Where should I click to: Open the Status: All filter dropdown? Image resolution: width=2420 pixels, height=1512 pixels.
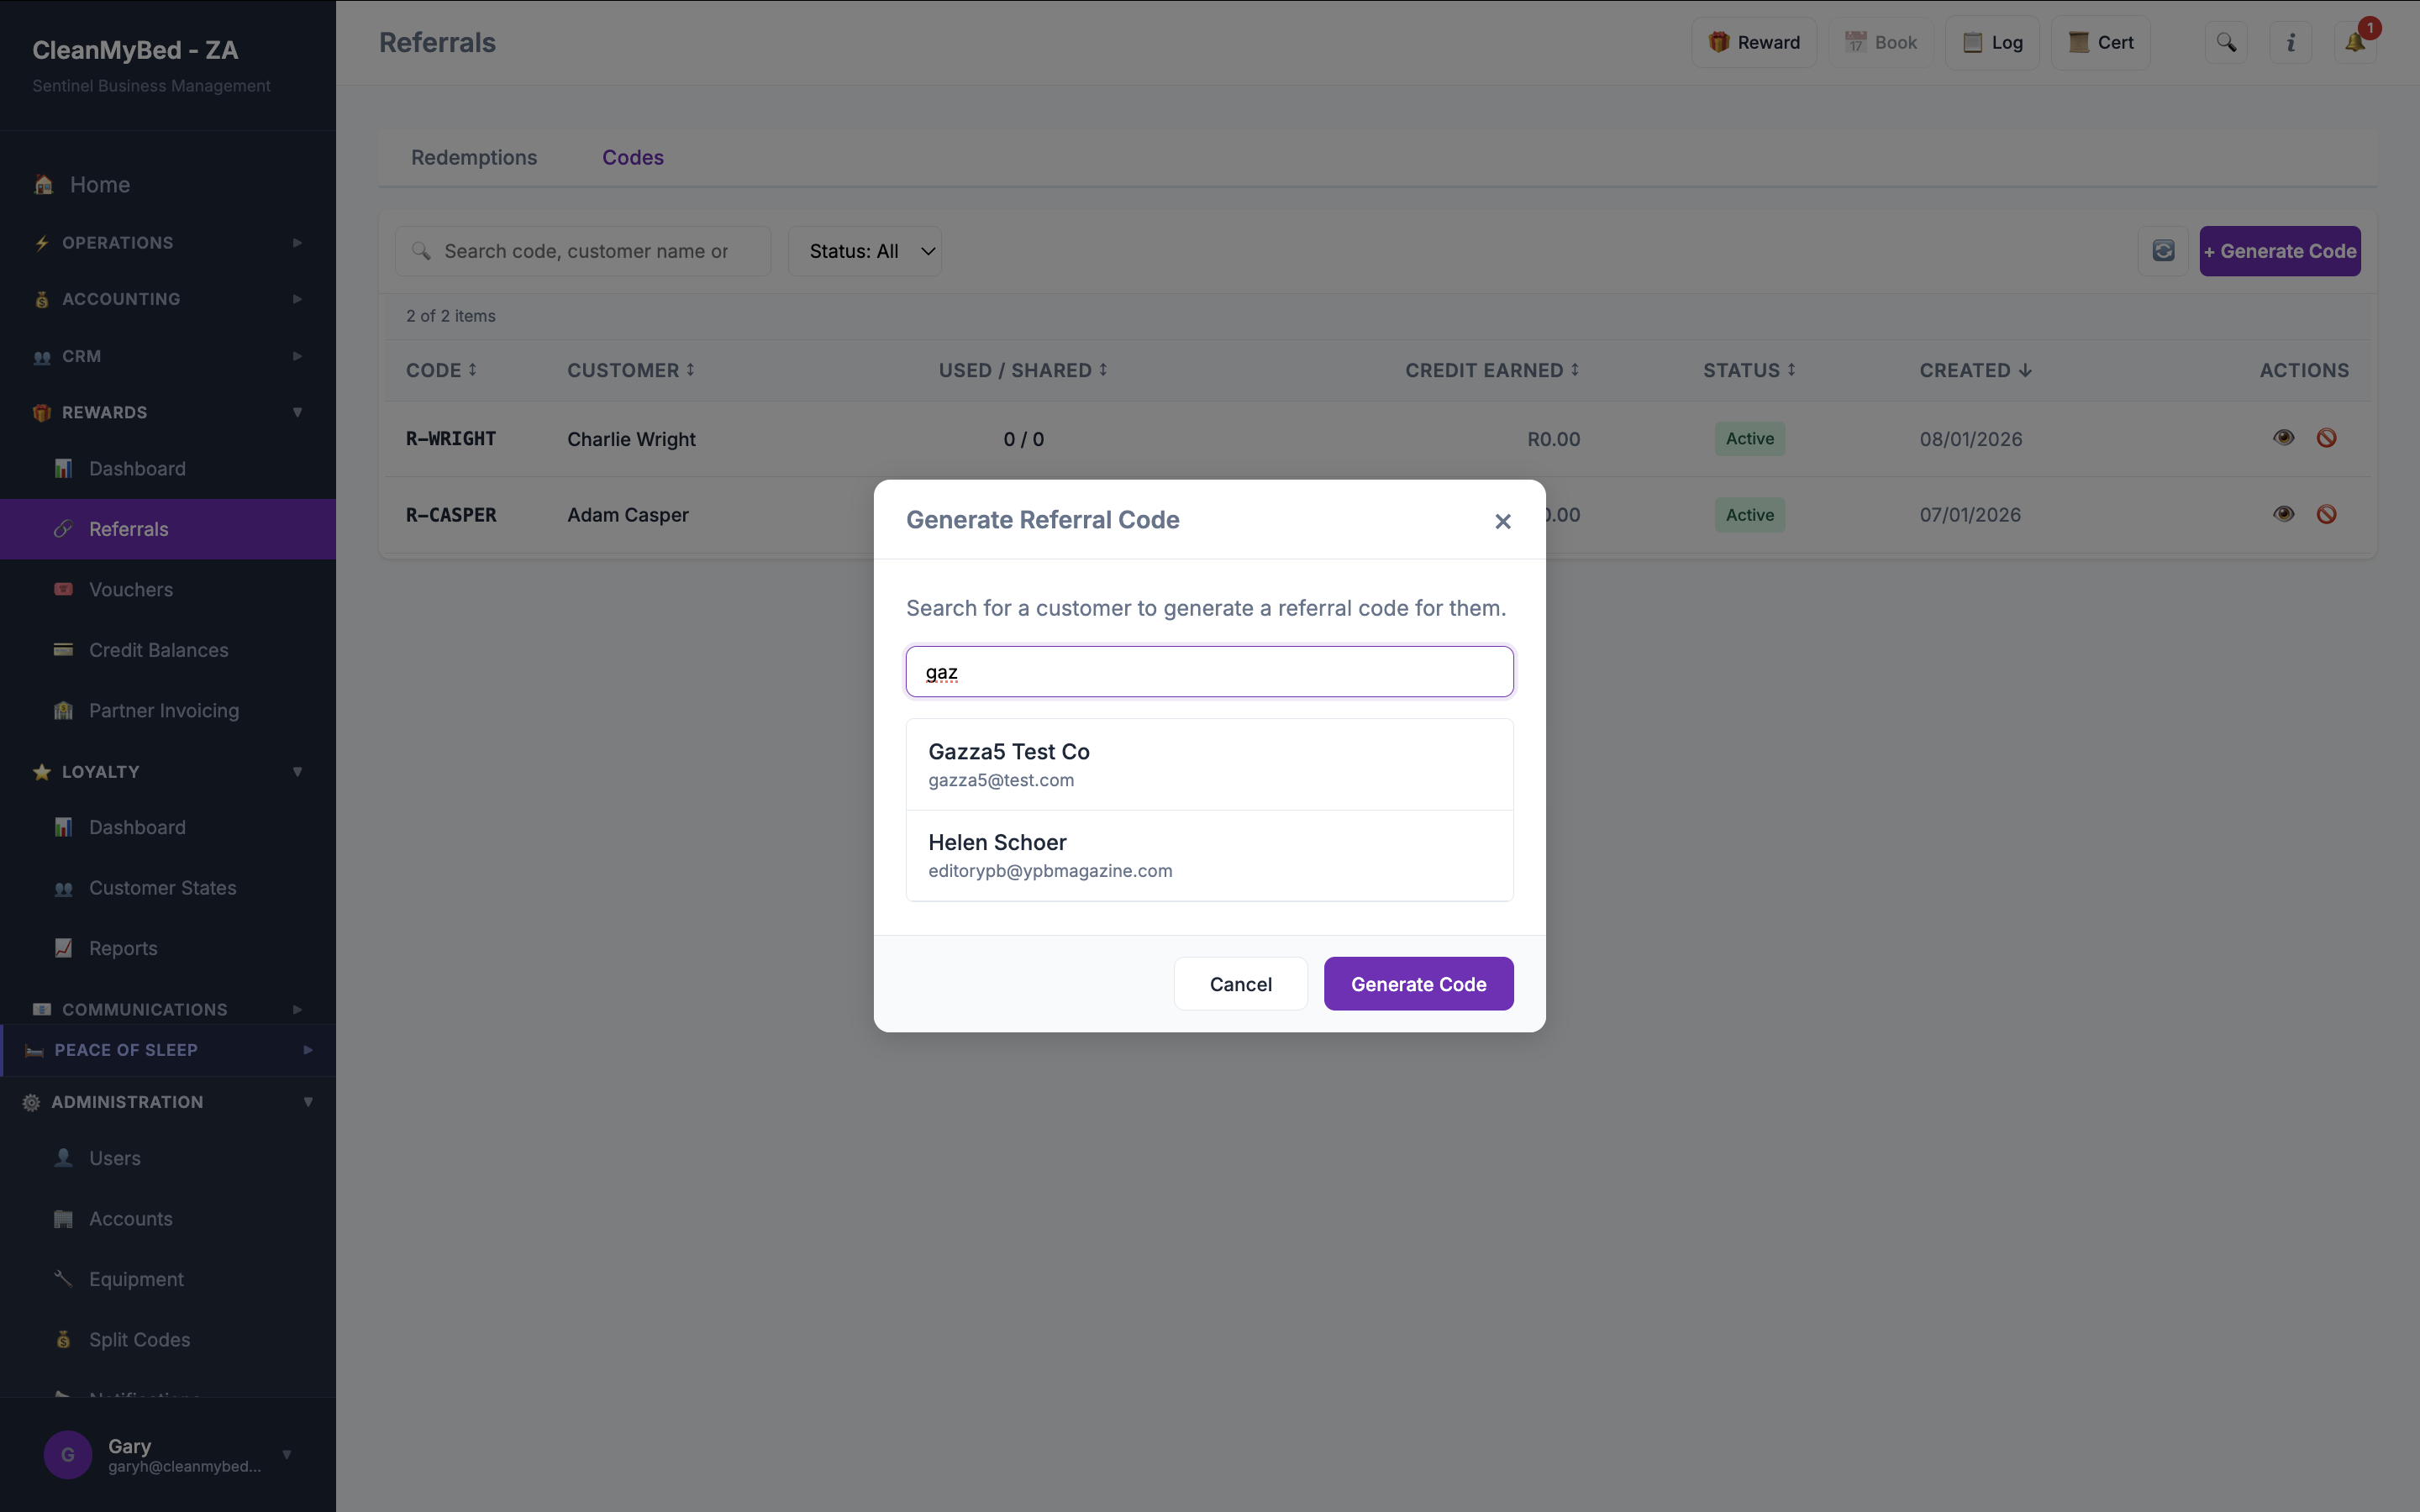[866, 251]
